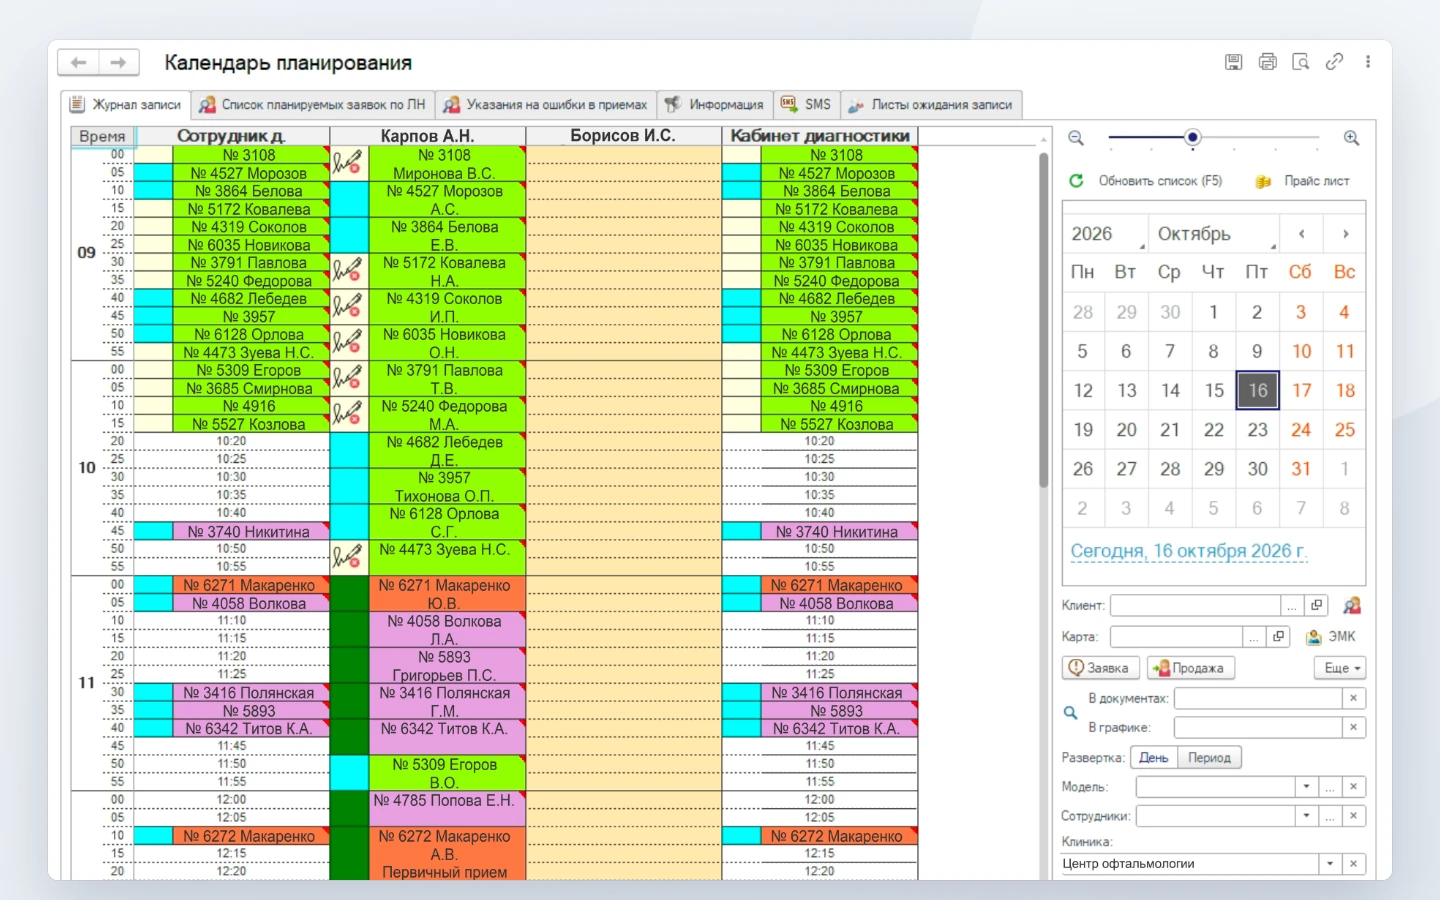Click the zoom out magnifier icon
The width and height of the screenshot is (1440, 900).
click(x=1076, y=138)
